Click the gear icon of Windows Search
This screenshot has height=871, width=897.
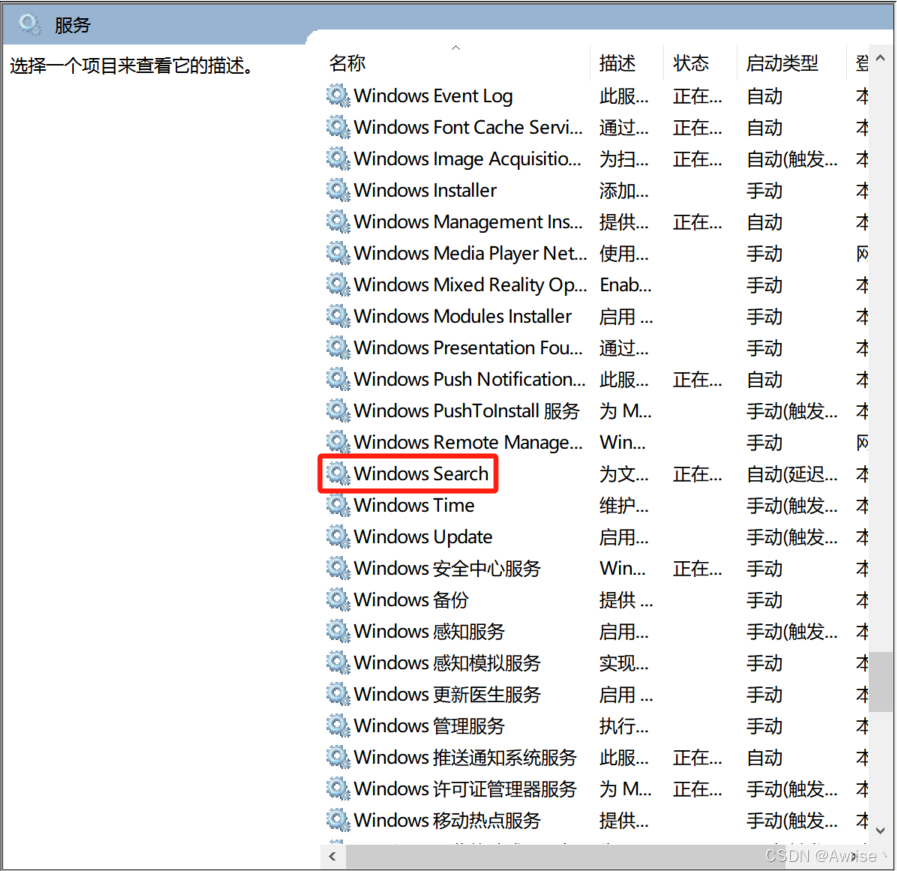coord(338,474)
